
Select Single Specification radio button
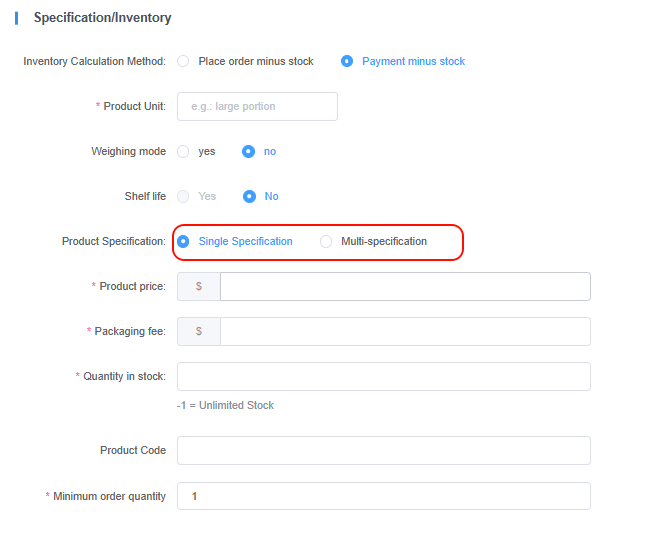click(183, 241)
